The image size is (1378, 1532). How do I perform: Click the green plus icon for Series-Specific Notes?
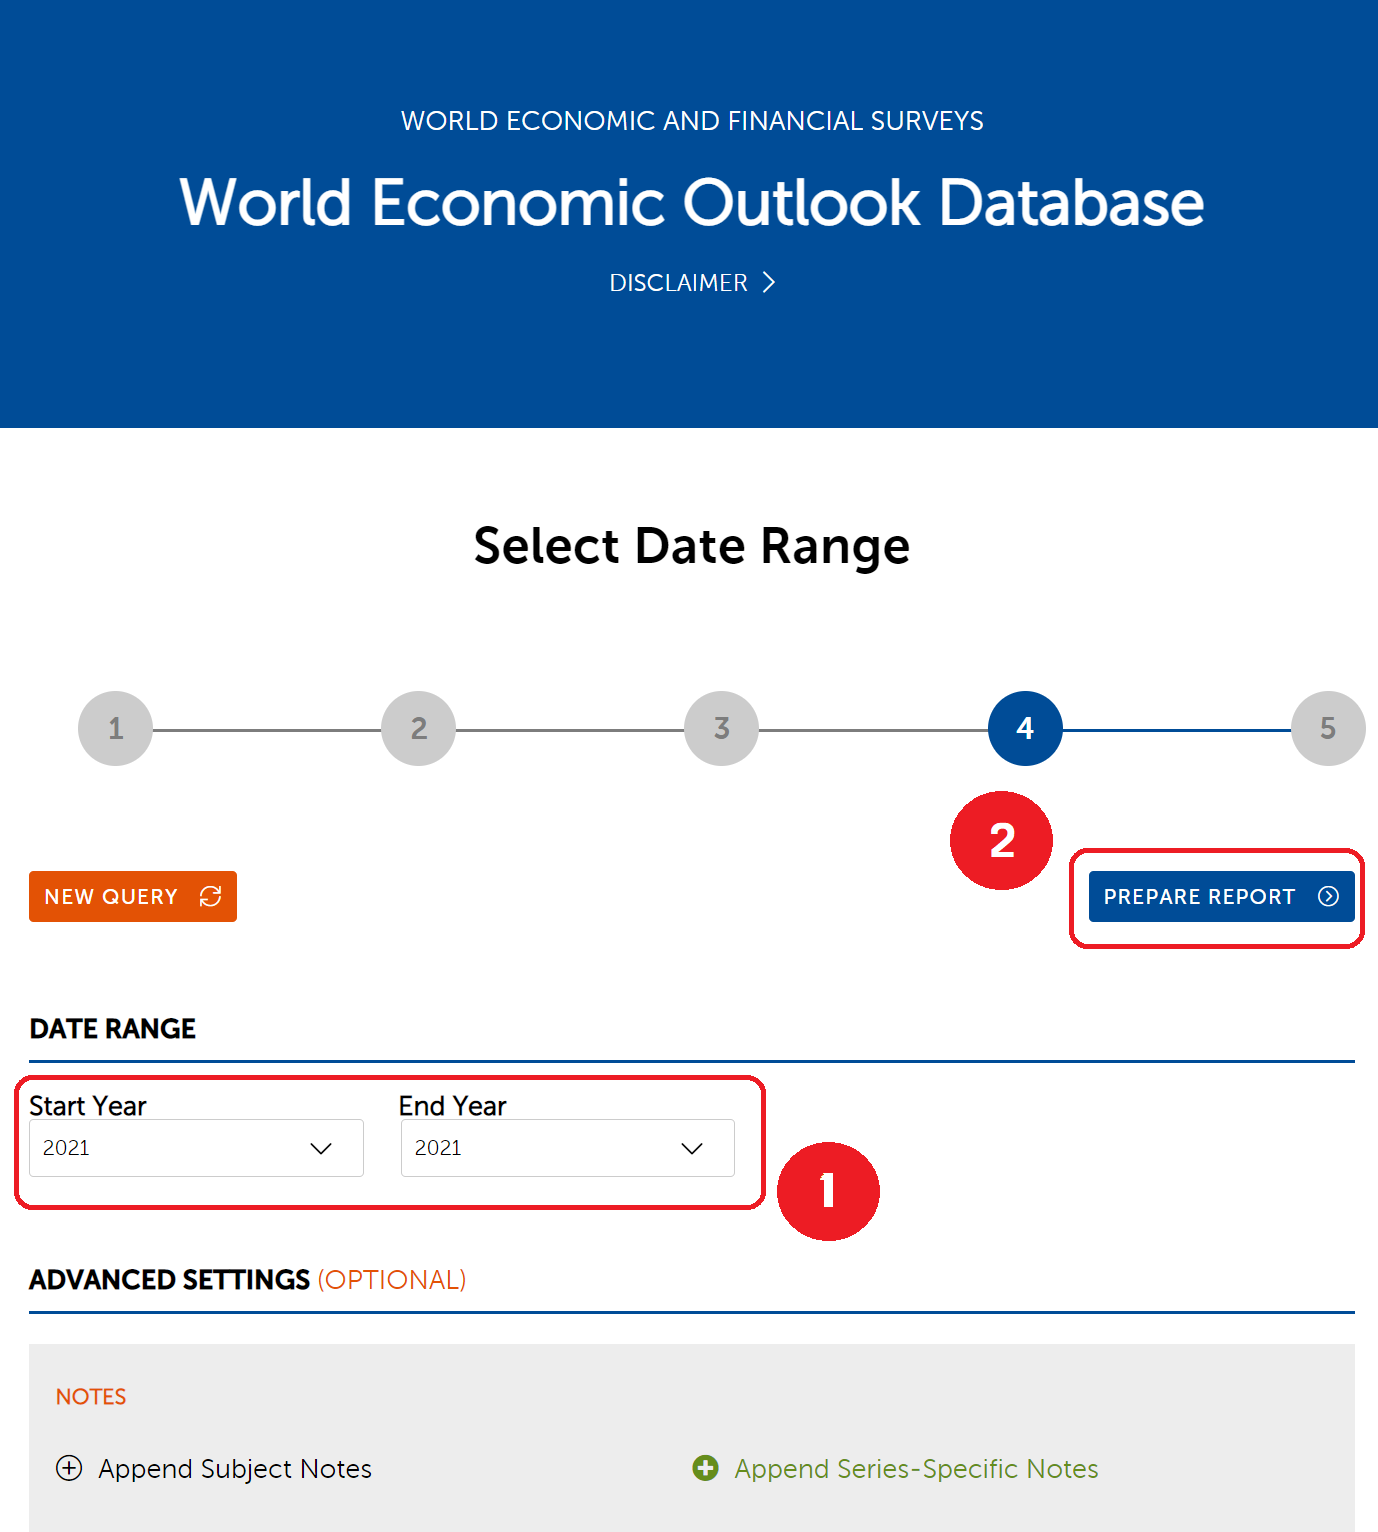click(706, 1468)
